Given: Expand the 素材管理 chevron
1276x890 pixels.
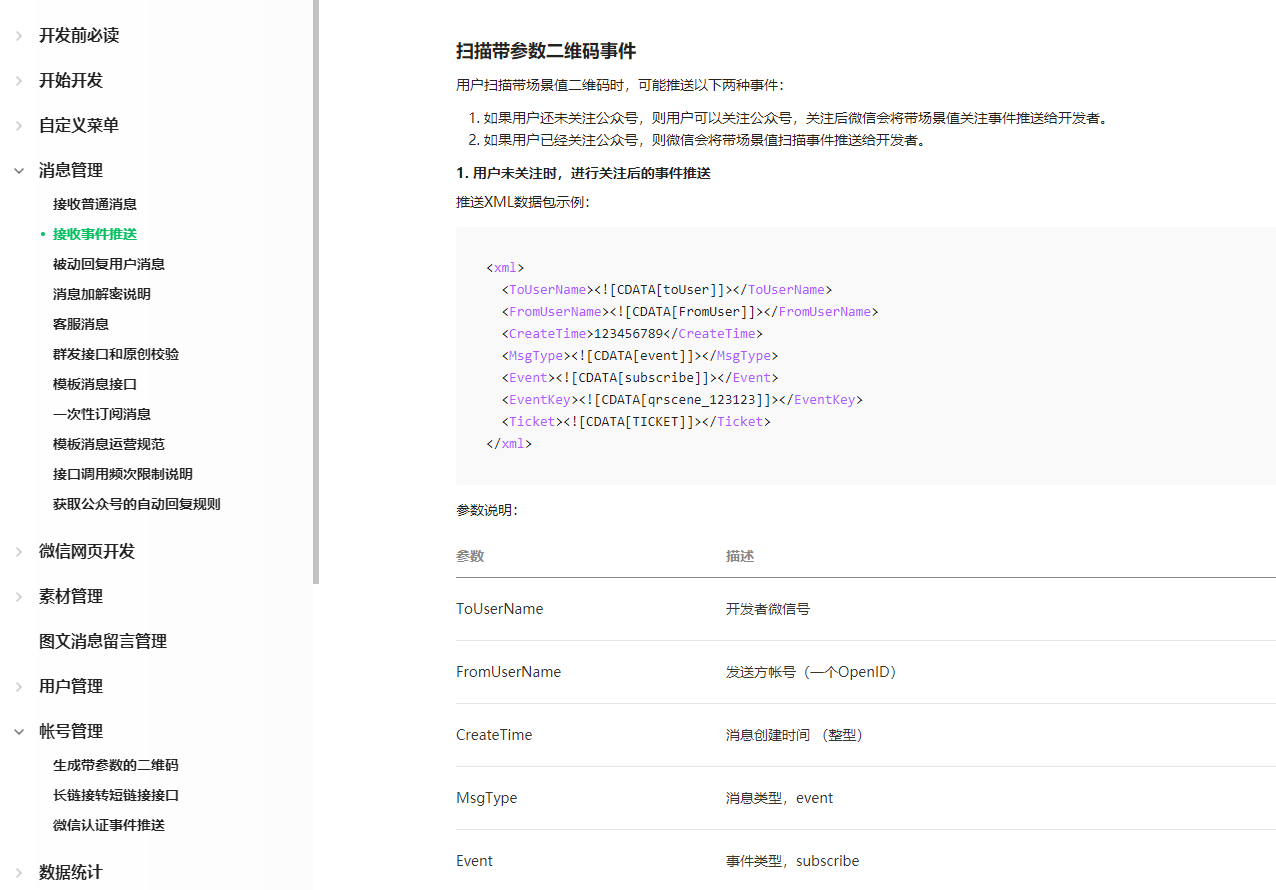Looking at the screenshot, I should coord(19,597).
